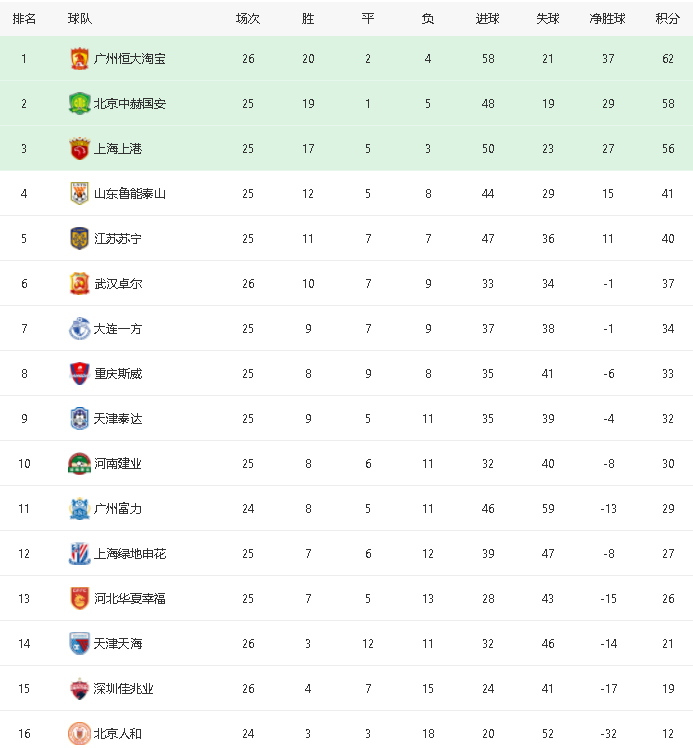Click the 江苏苏宁 team badge
Screen dimensions: 693x748
[x=79, y=239]
